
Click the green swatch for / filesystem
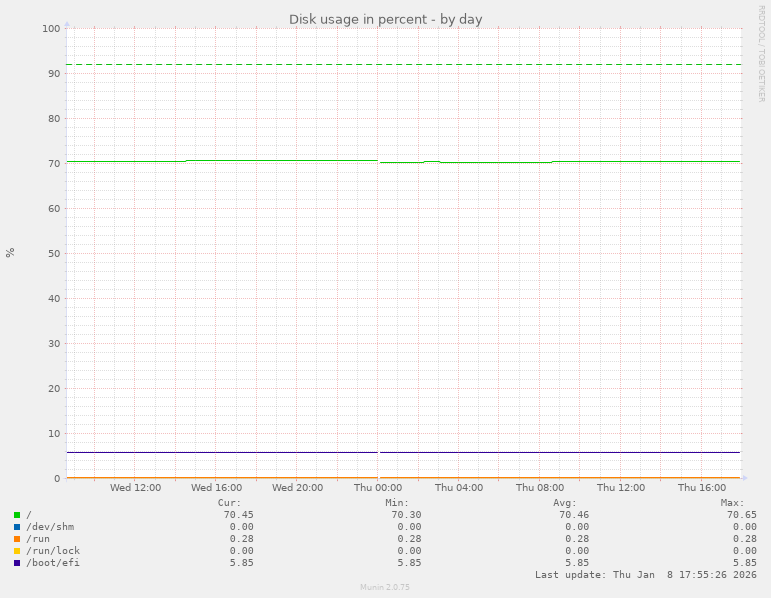[17, 515]
